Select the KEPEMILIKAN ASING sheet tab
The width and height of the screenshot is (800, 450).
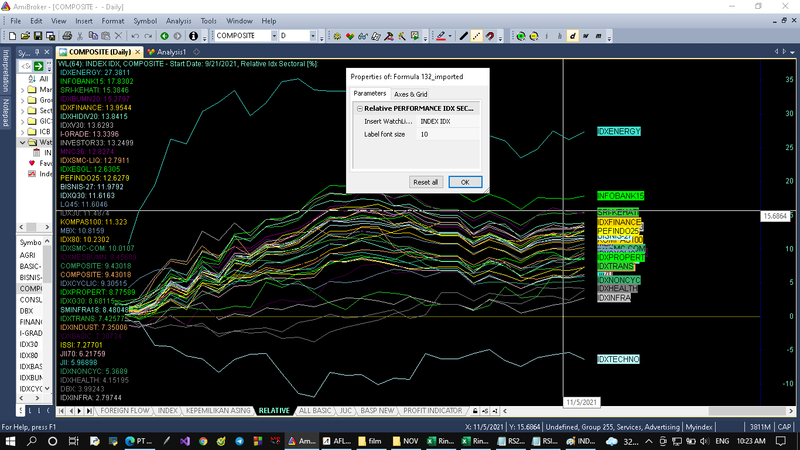point(218,411)
